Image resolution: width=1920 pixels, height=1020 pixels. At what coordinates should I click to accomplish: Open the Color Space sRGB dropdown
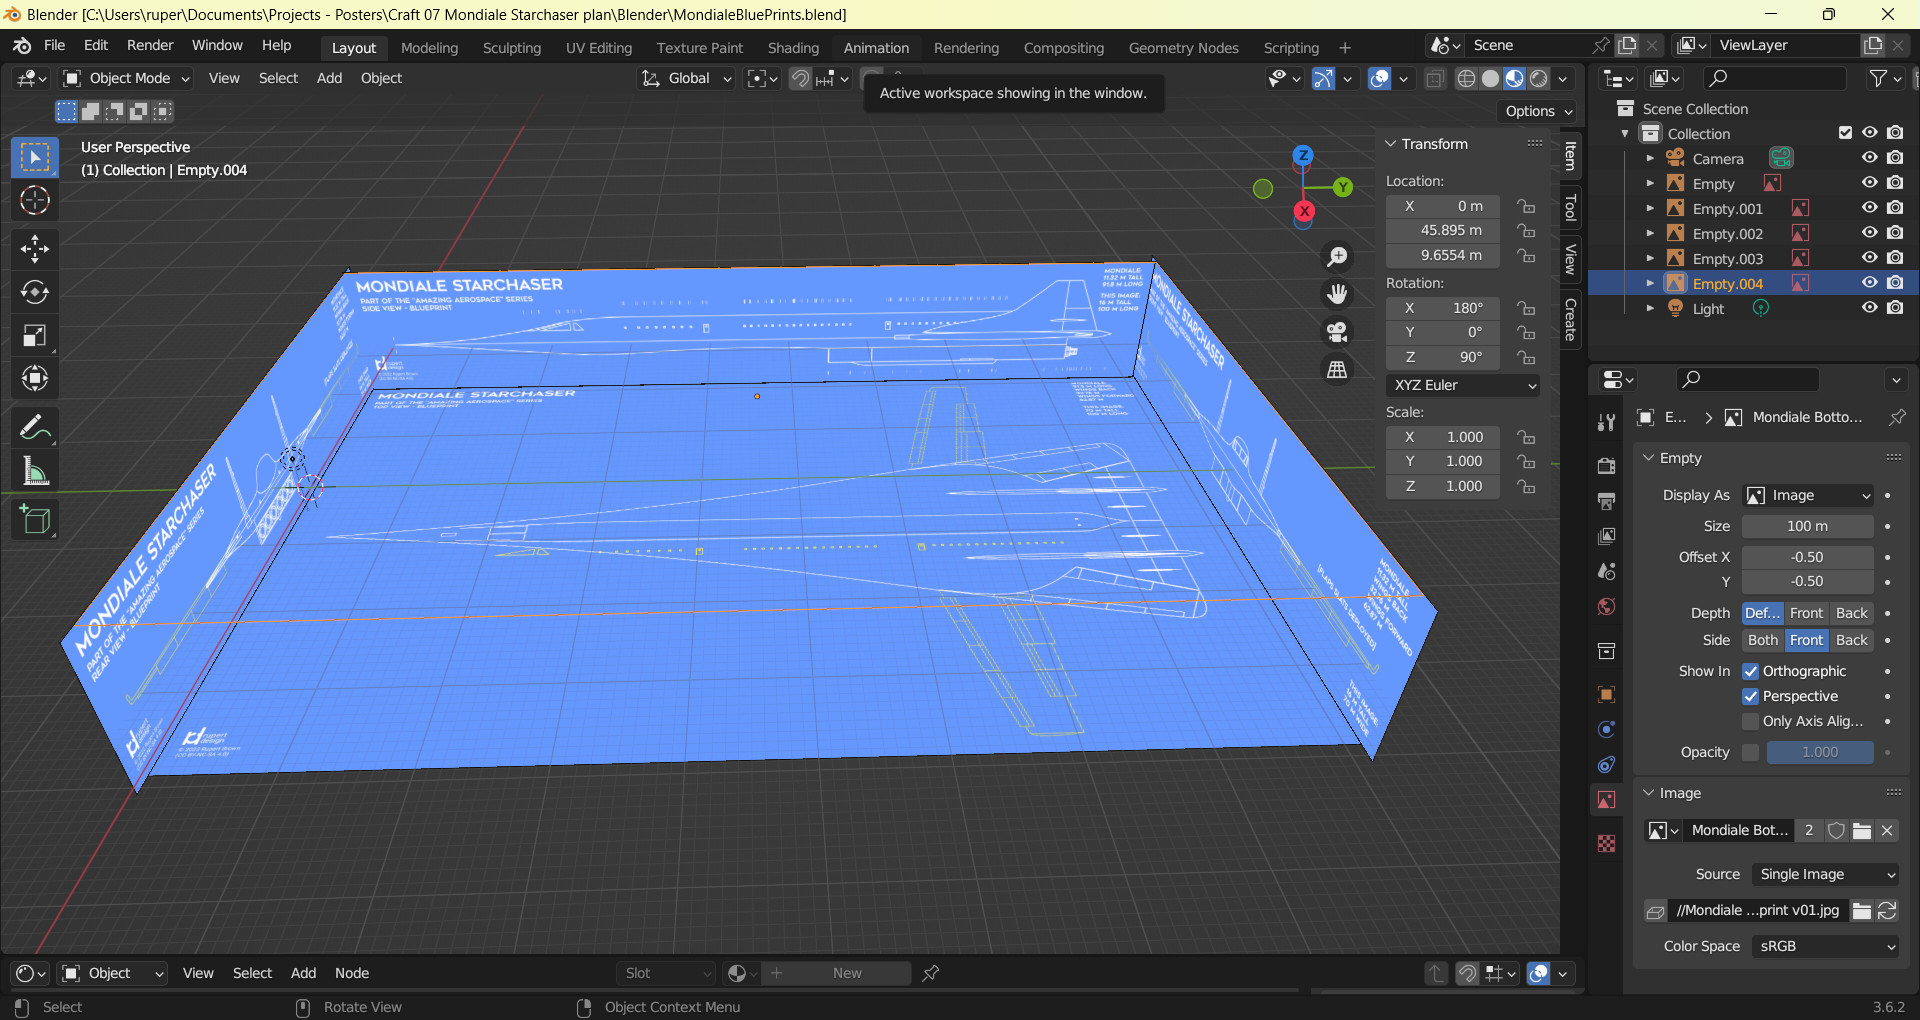(x=1825, y=946)
